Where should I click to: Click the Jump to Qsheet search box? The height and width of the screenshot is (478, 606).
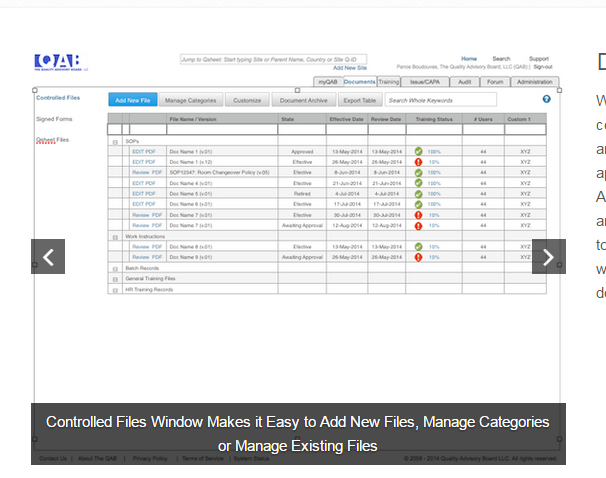coord(273,59)
